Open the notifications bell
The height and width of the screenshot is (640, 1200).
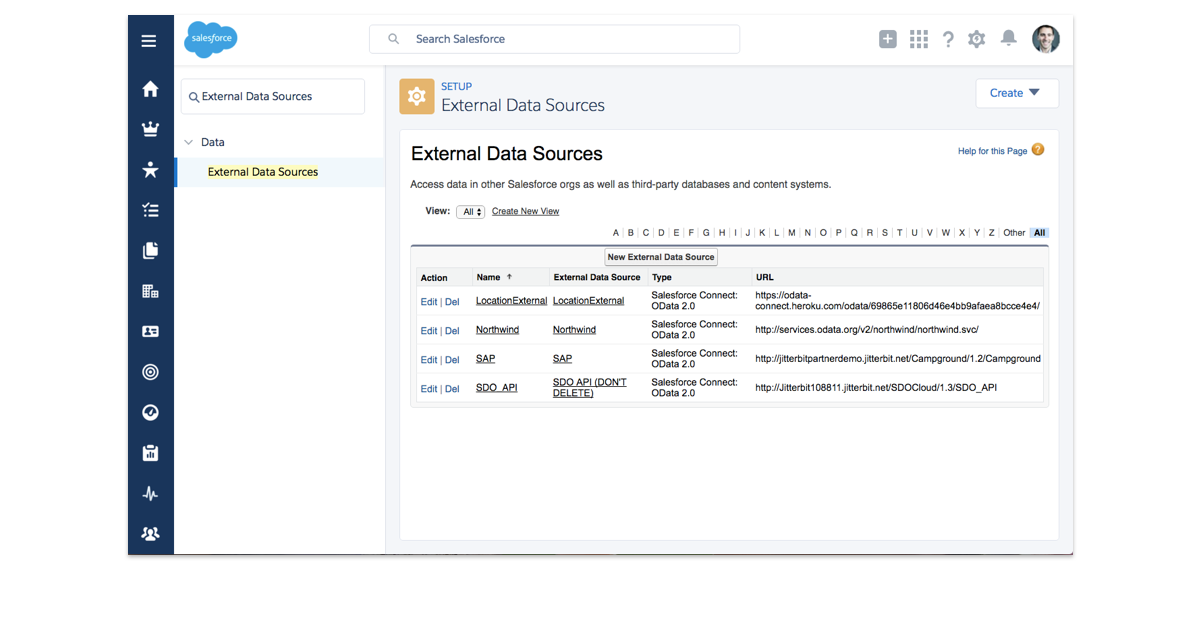[1008, 38]
